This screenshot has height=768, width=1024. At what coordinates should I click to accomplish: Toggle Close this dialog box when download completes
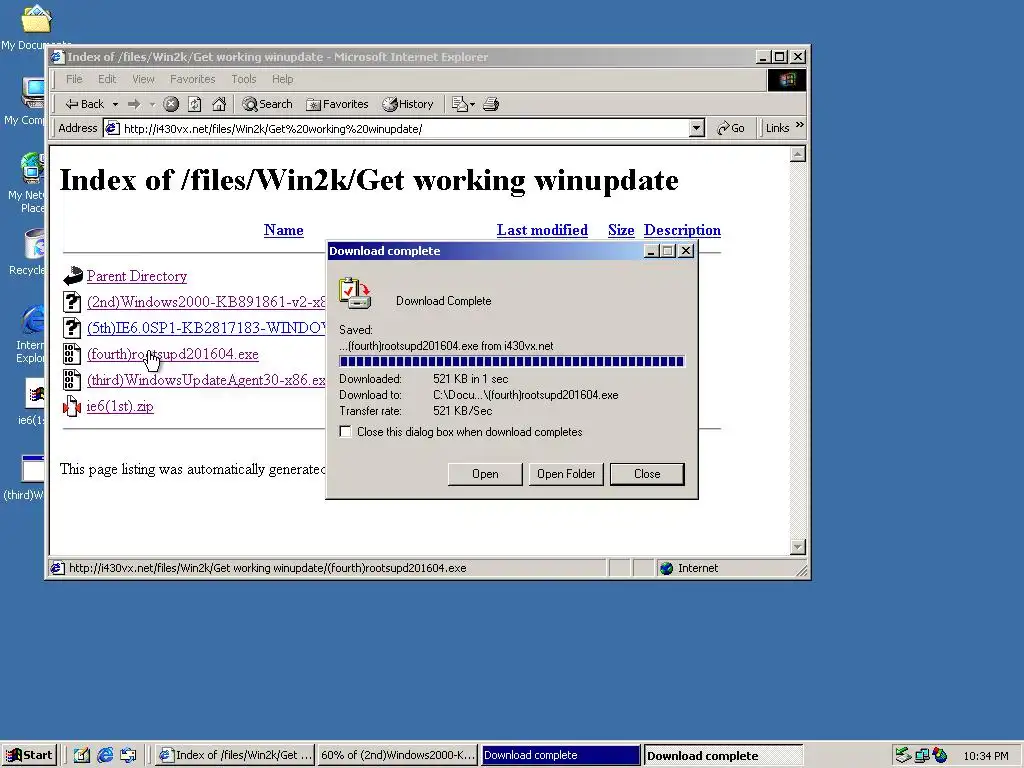pyautogui.click(x=345, y=432)
